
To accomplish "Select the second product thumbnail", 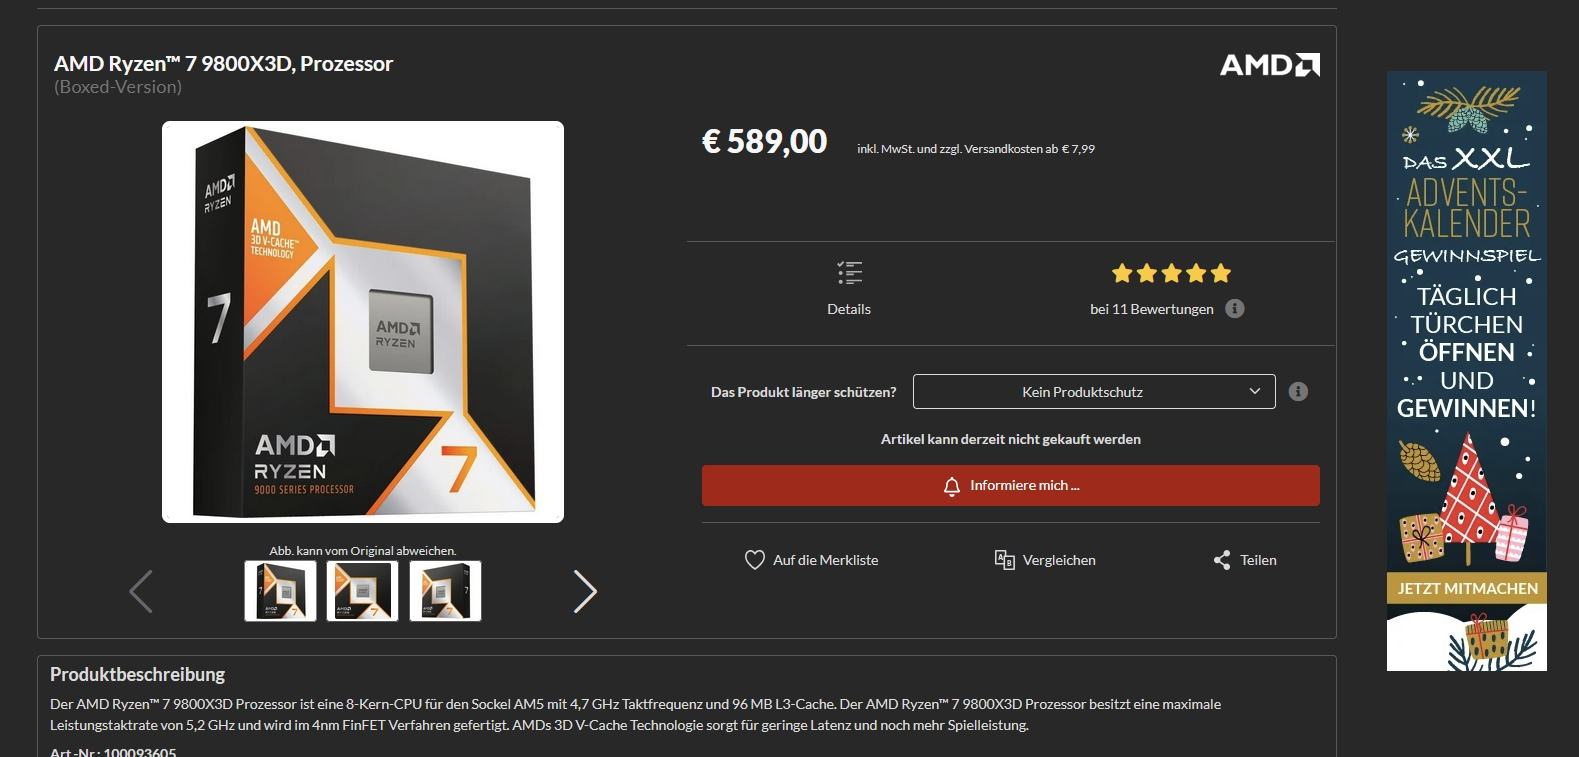I will click(x=363, y=591).
